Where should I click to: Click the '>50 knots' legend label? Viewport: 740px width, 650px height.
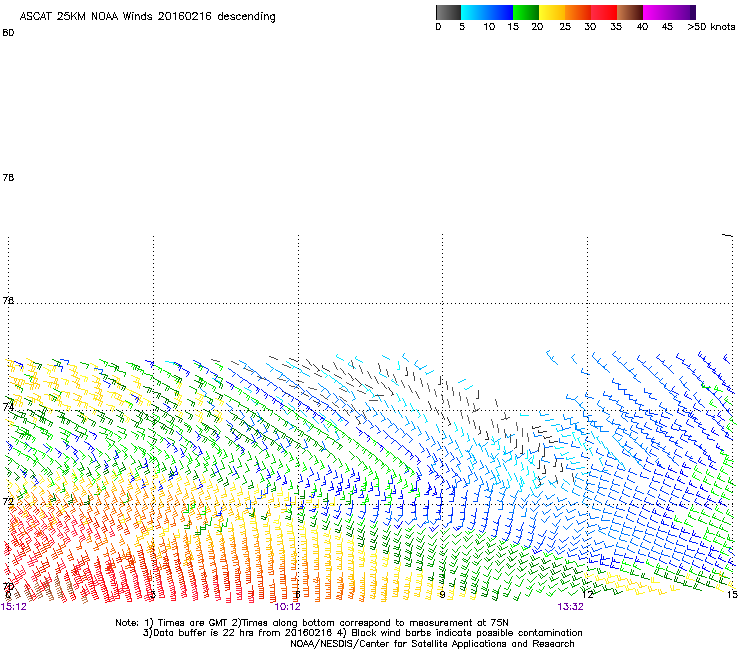point(711,27)
